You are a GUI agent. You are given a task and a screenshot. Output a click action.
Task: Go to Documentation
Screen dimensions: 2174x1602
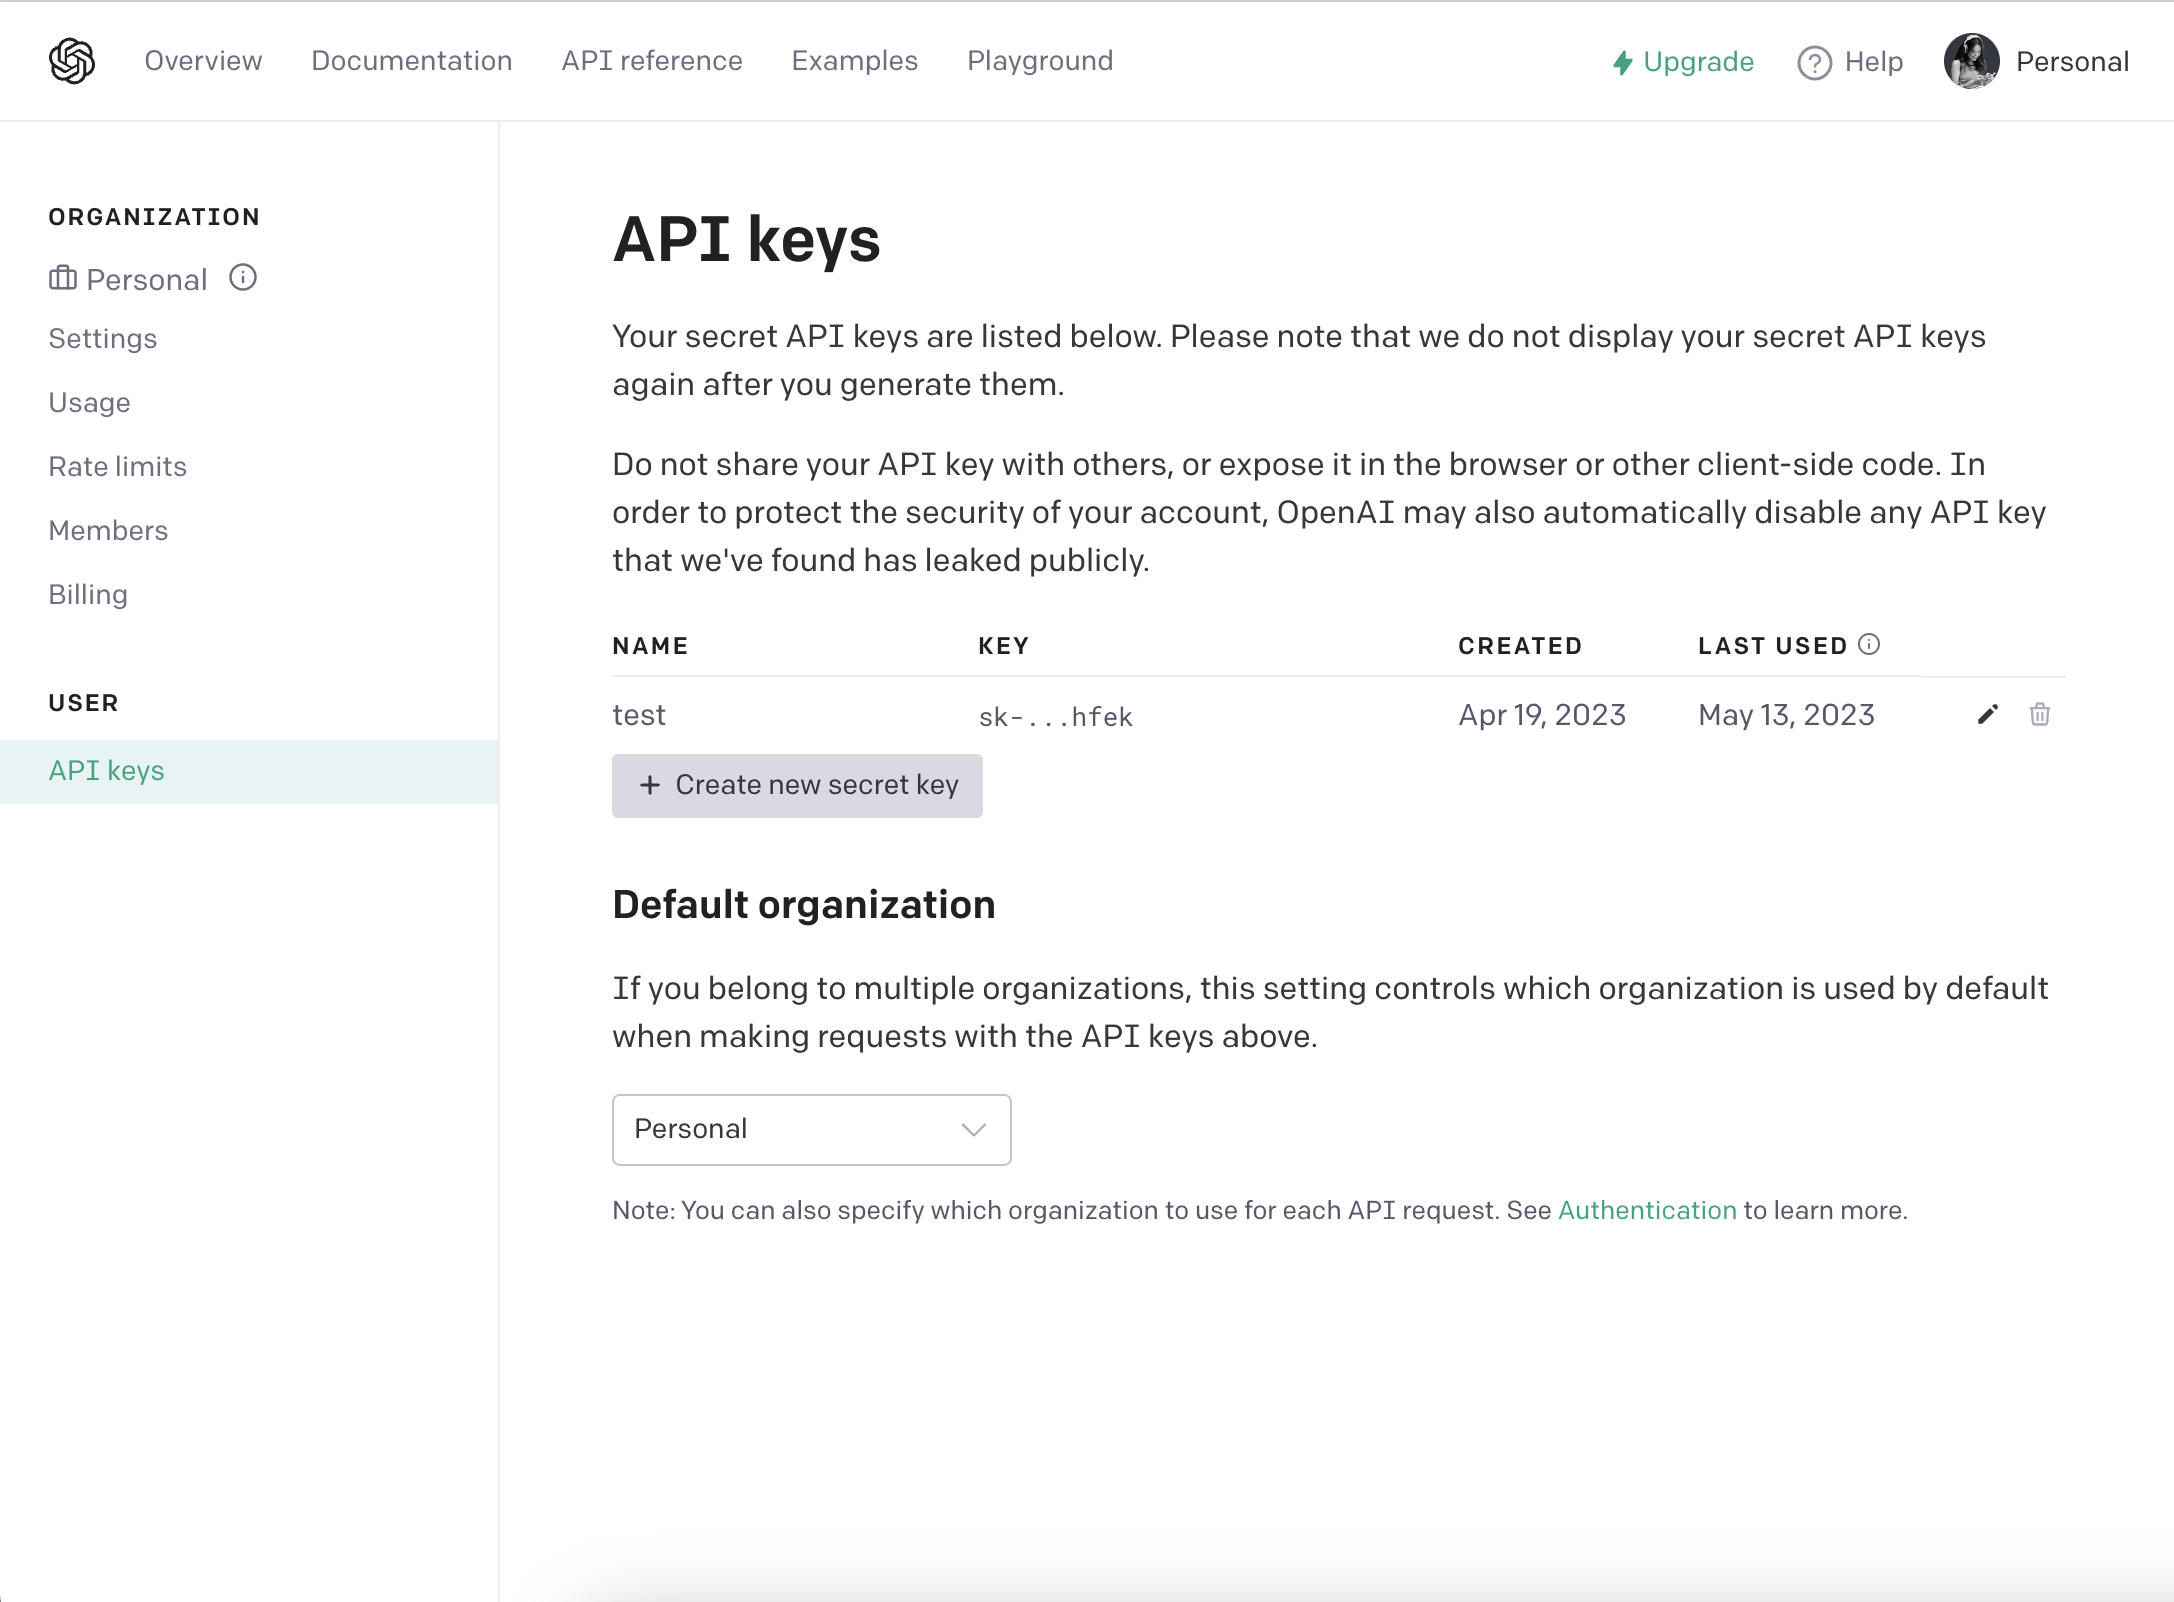(412, 61)
